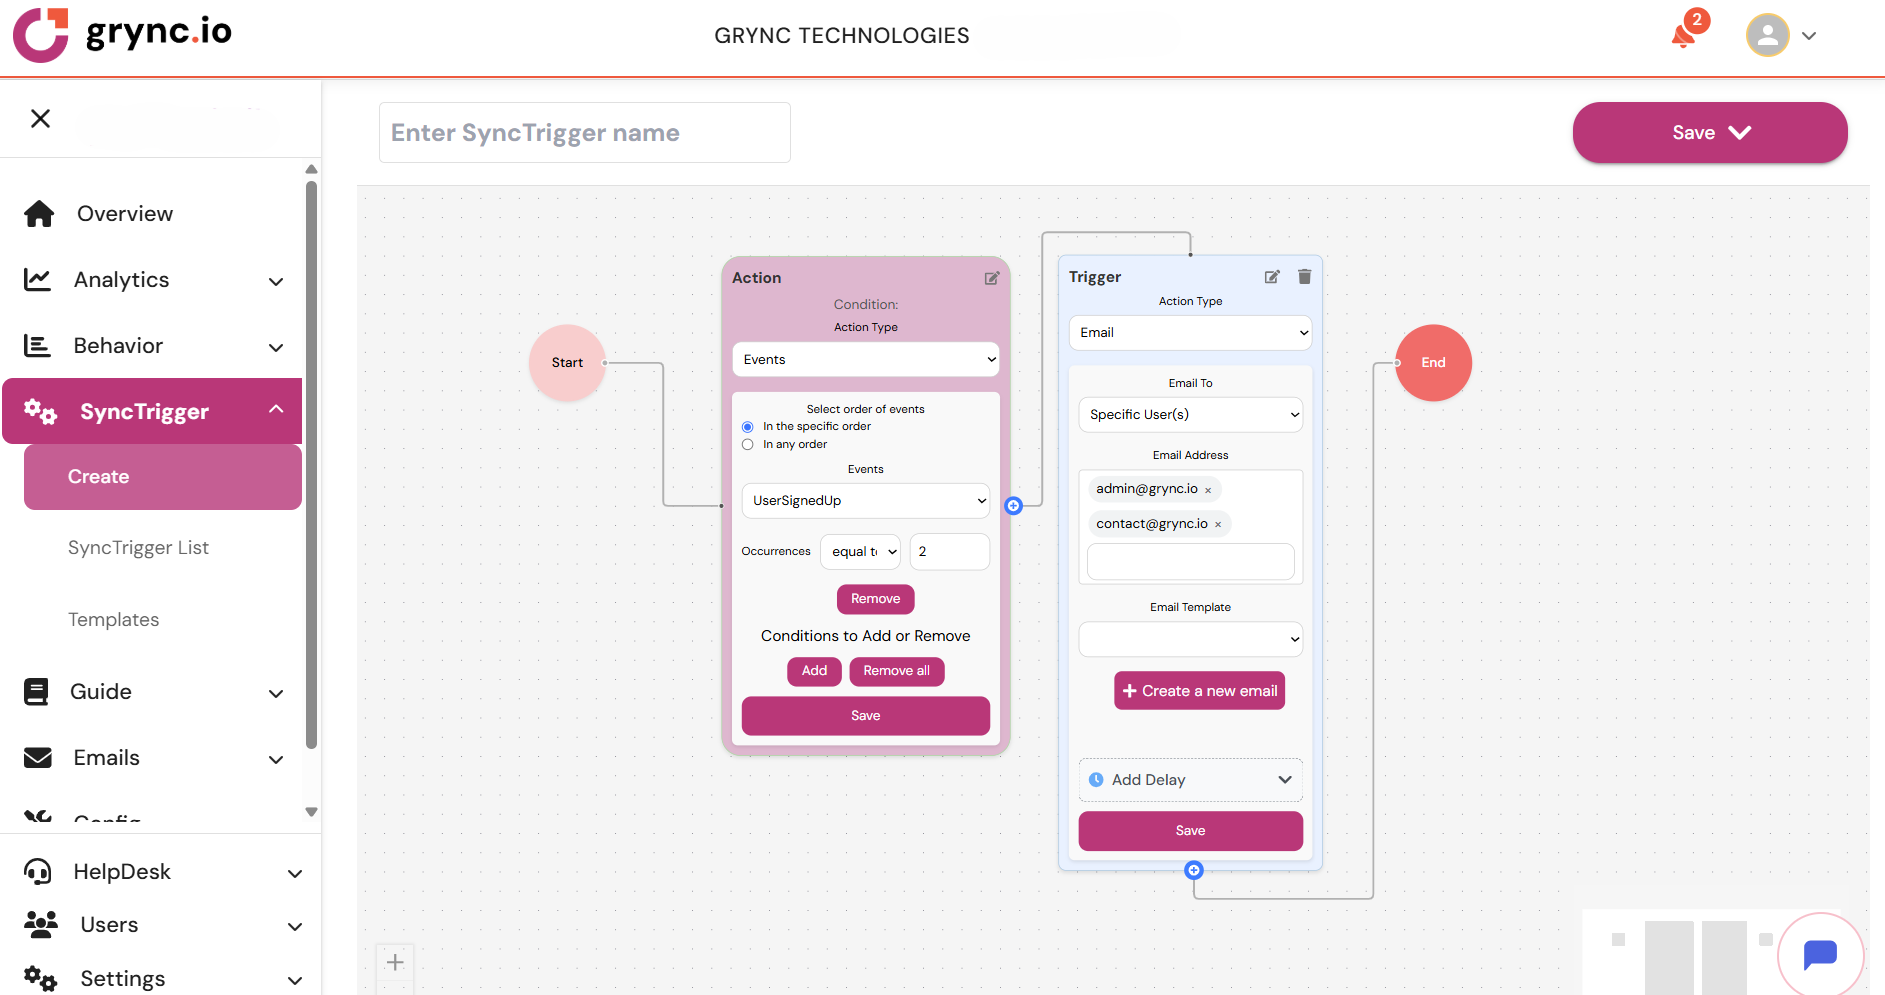Click the notification bell icon
Image resolution: width=1885 pixels, height=995 pixels.
1684,36
